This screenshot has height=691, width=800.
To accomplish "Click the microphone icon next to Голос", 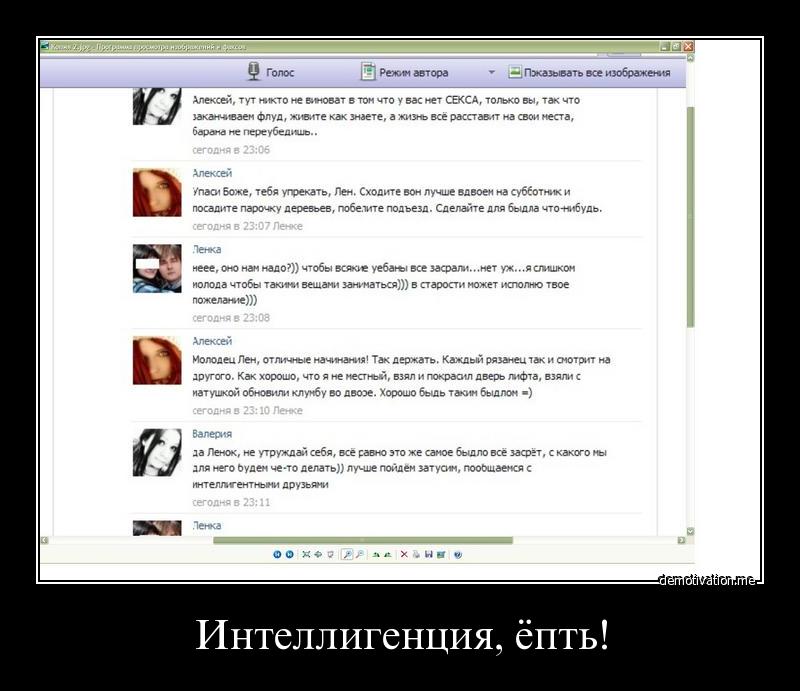I will click(x=254, y=71).
